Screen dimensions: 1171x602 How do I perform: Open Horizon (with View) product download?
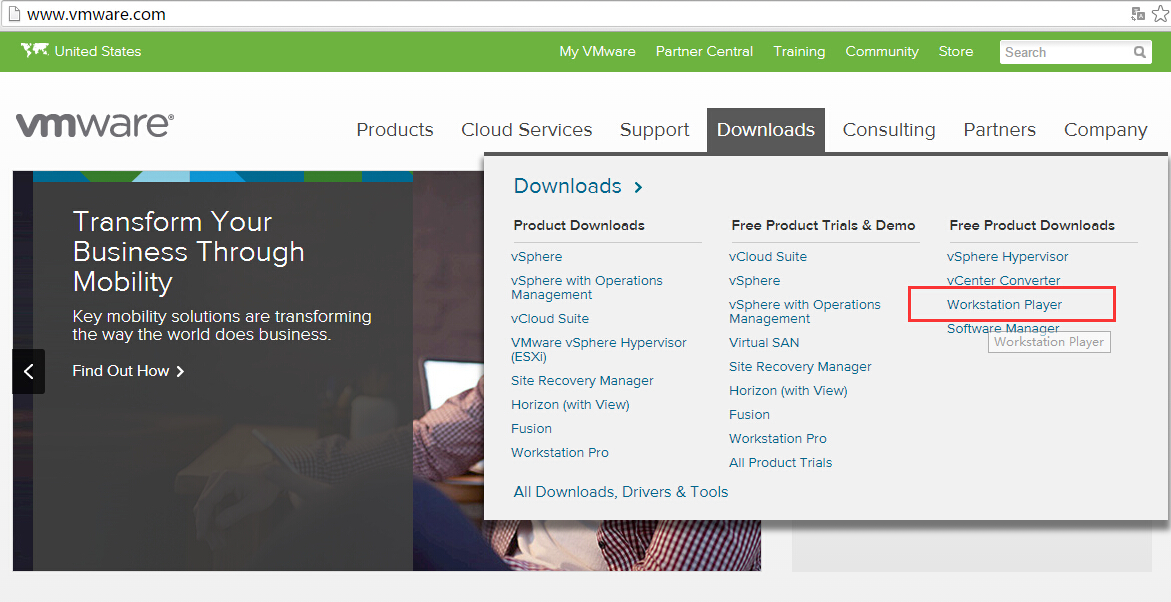570,405
